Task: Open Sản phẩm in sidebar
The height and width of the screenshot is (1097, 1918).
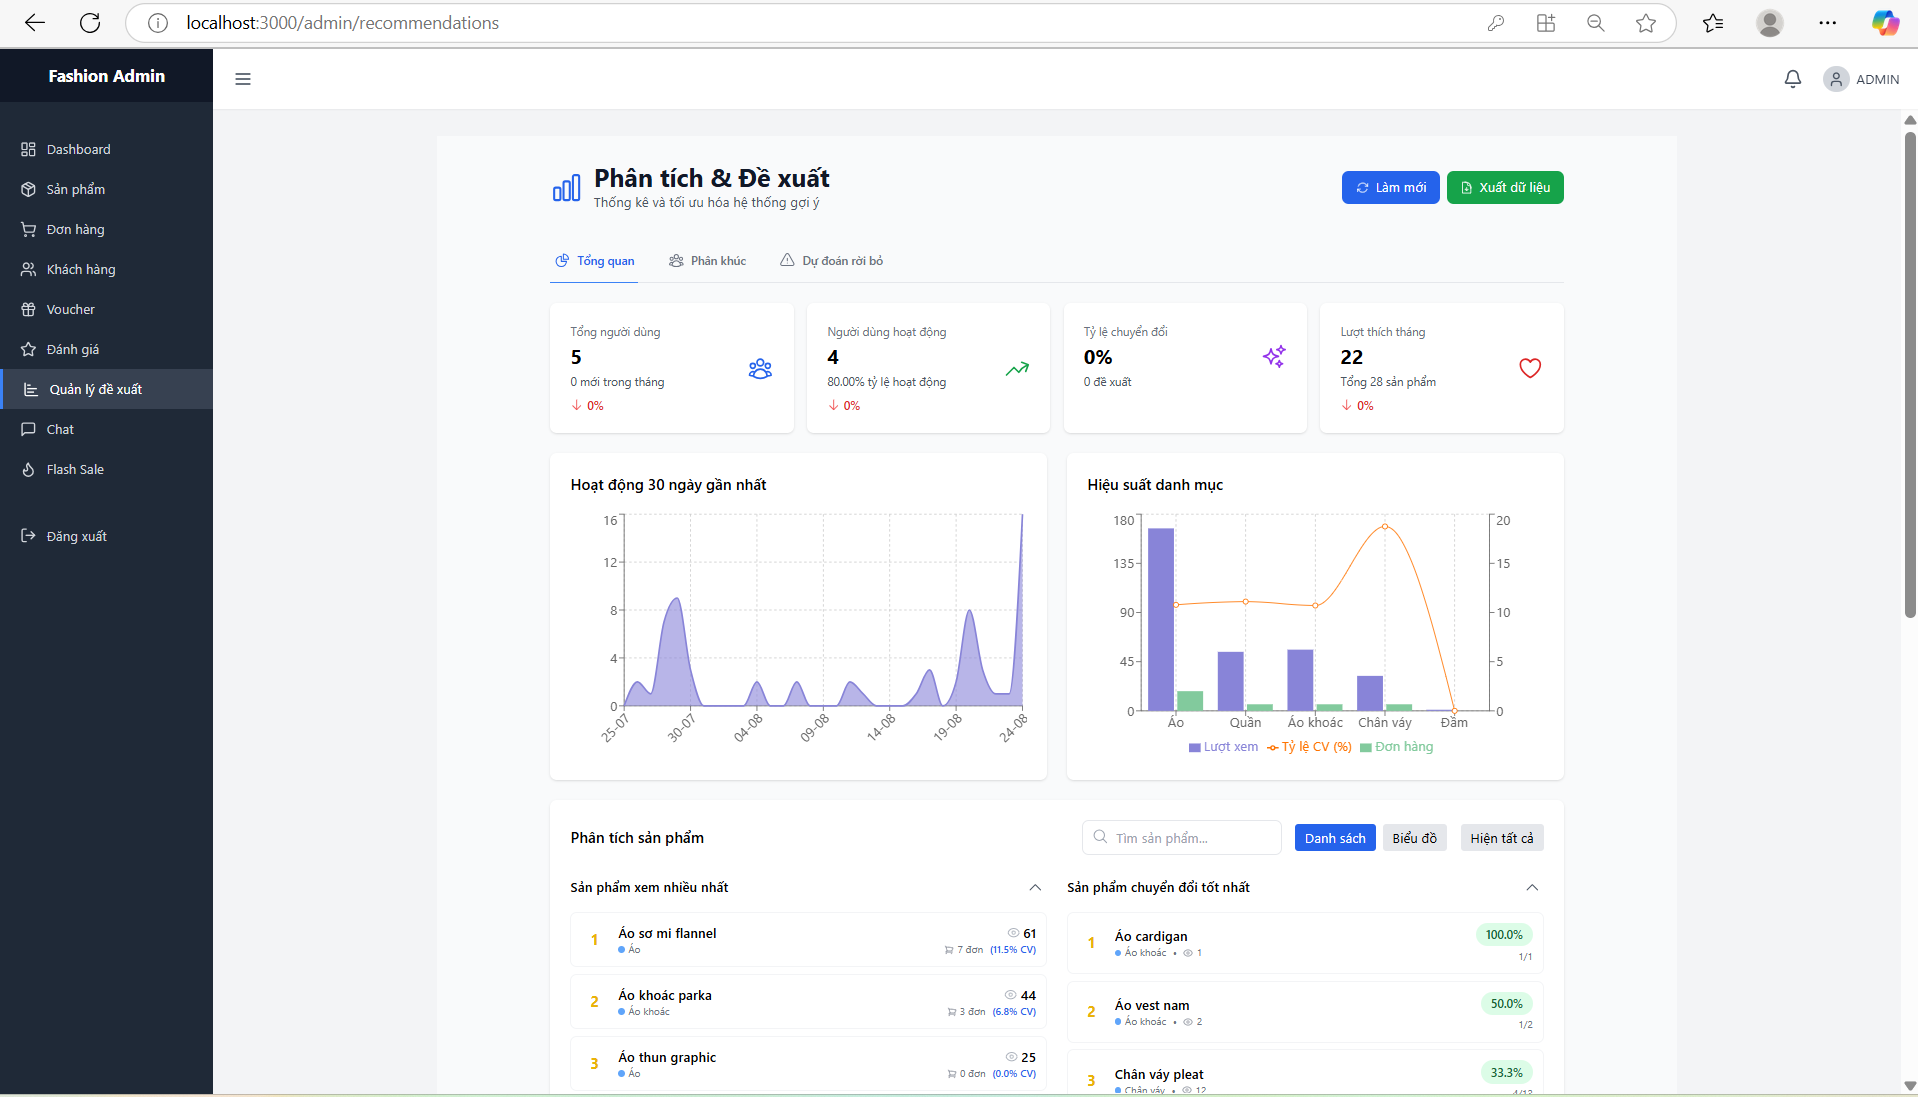Action: (106, 189)
